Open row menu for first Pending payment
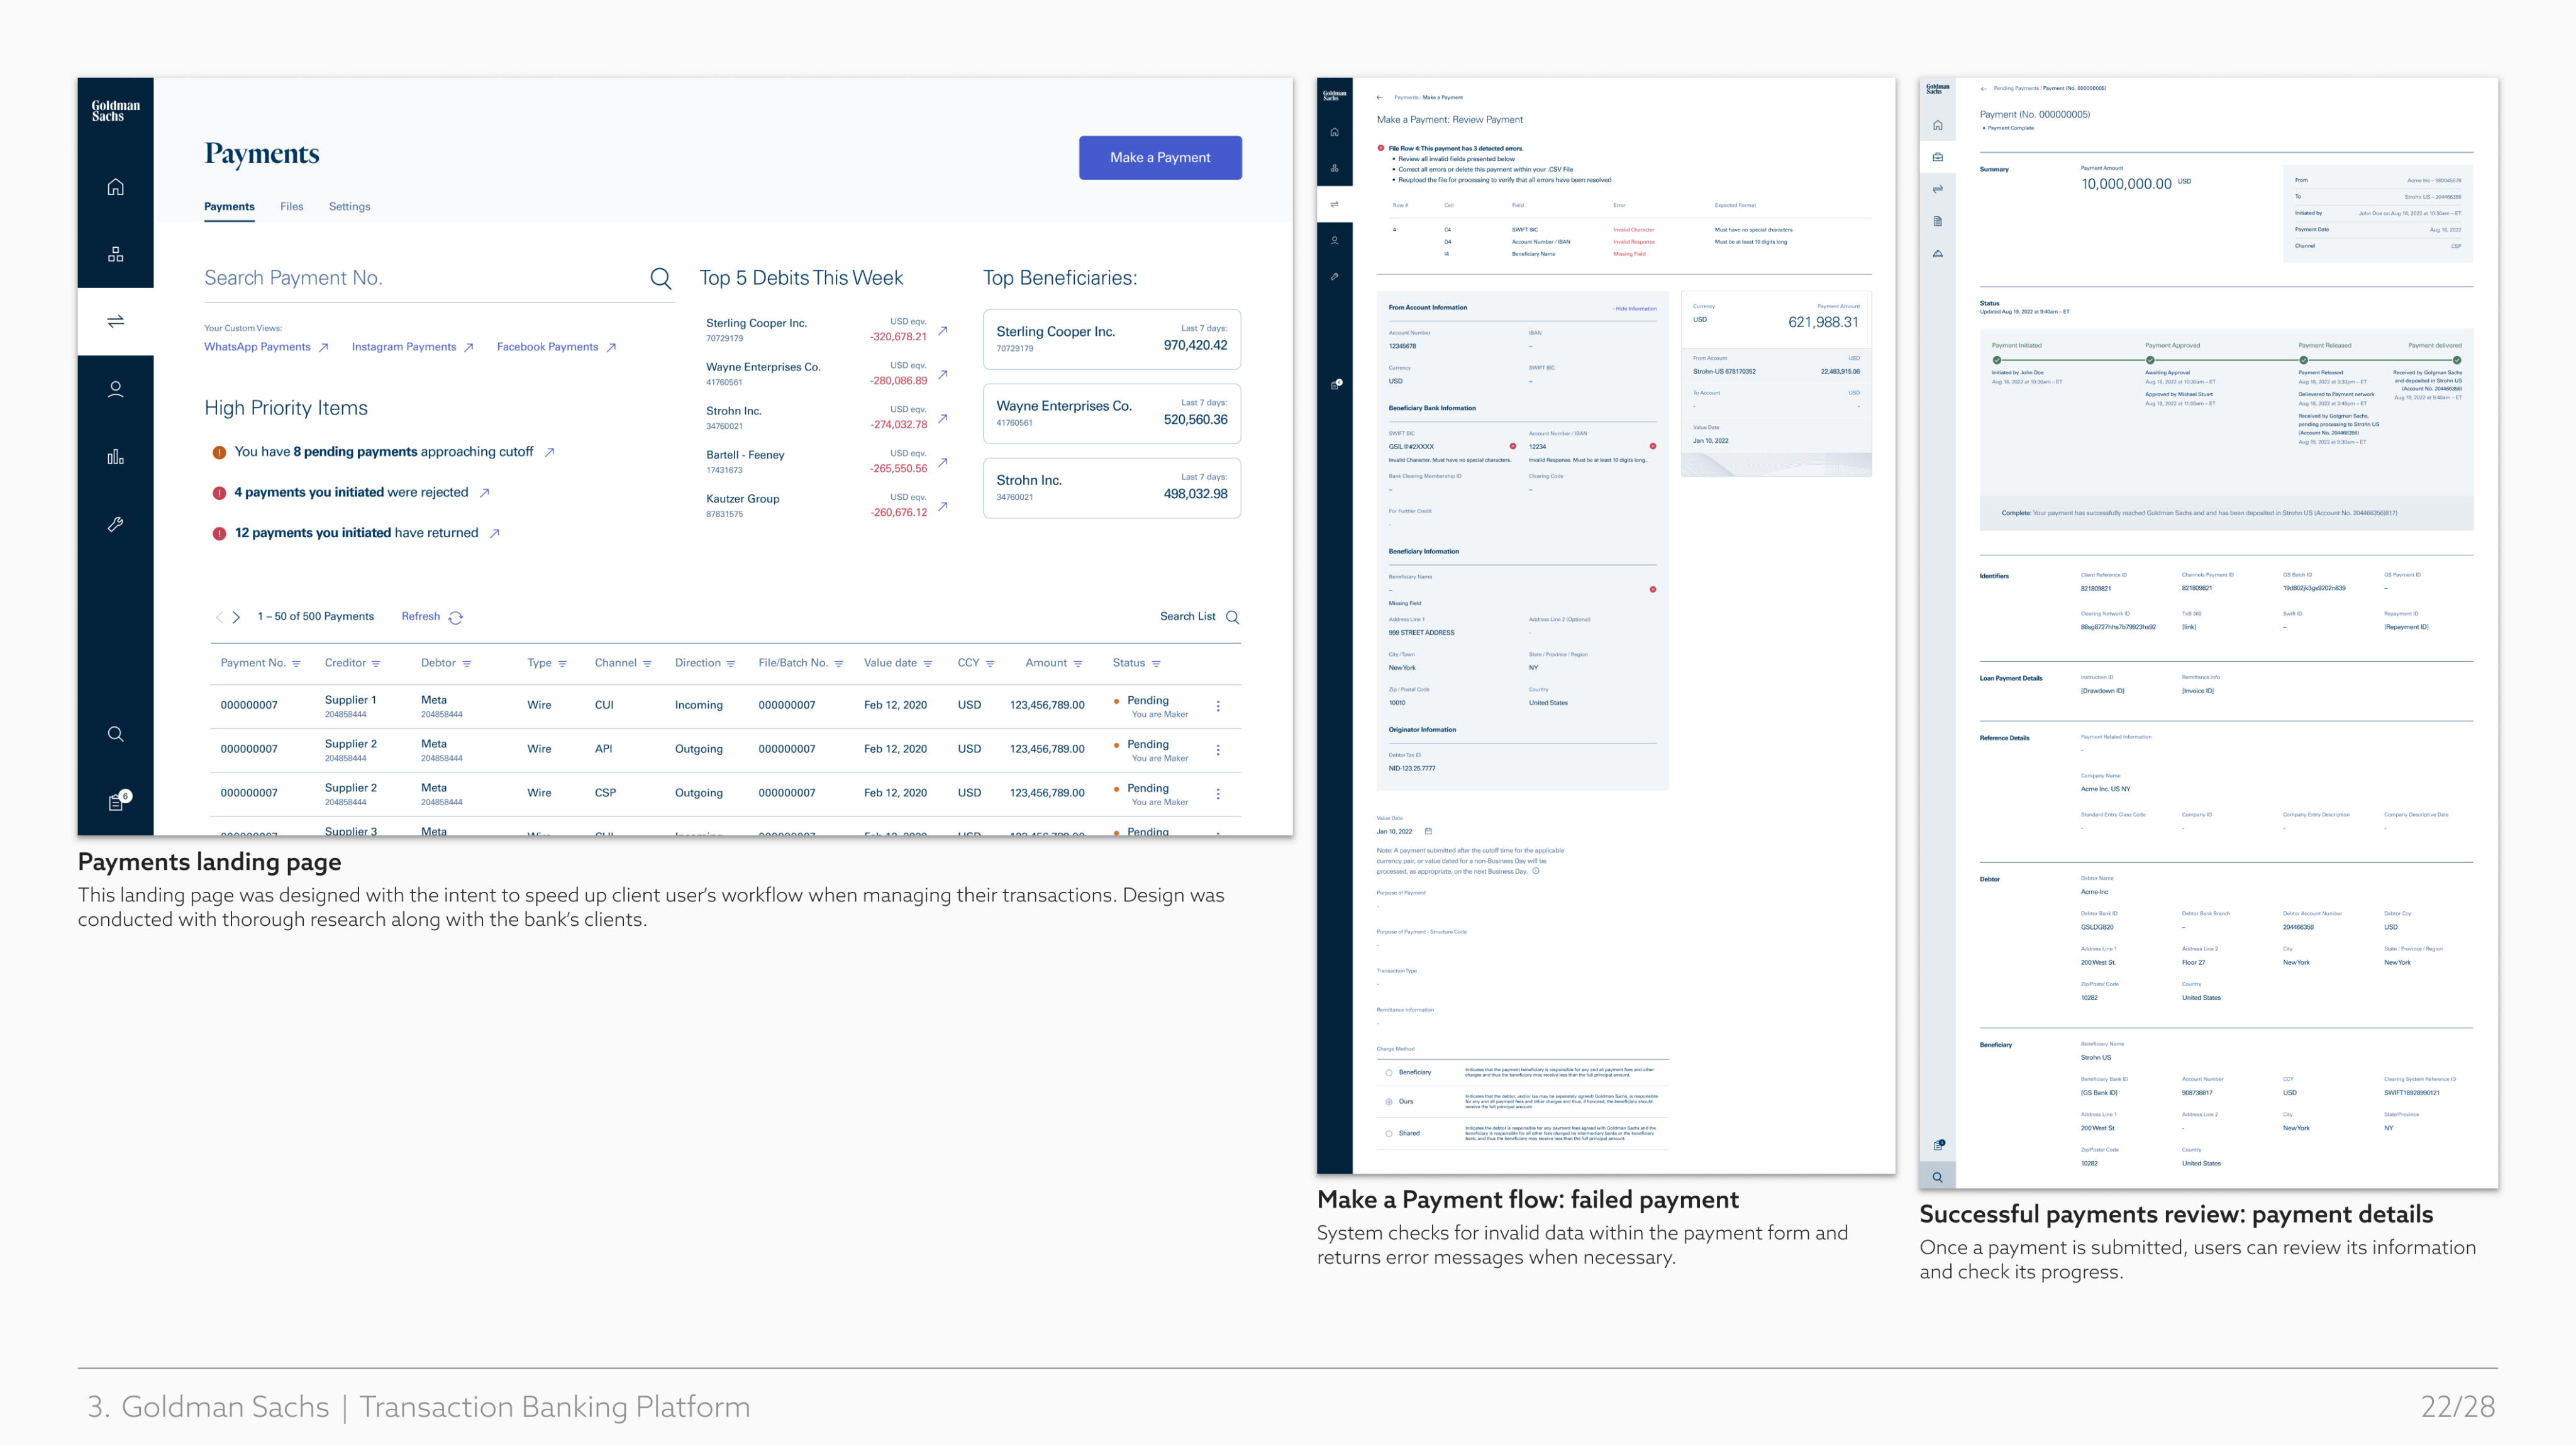The height and width of the screenshot is (1446, 2576). pyautogui.click(x=1218, y=706)
